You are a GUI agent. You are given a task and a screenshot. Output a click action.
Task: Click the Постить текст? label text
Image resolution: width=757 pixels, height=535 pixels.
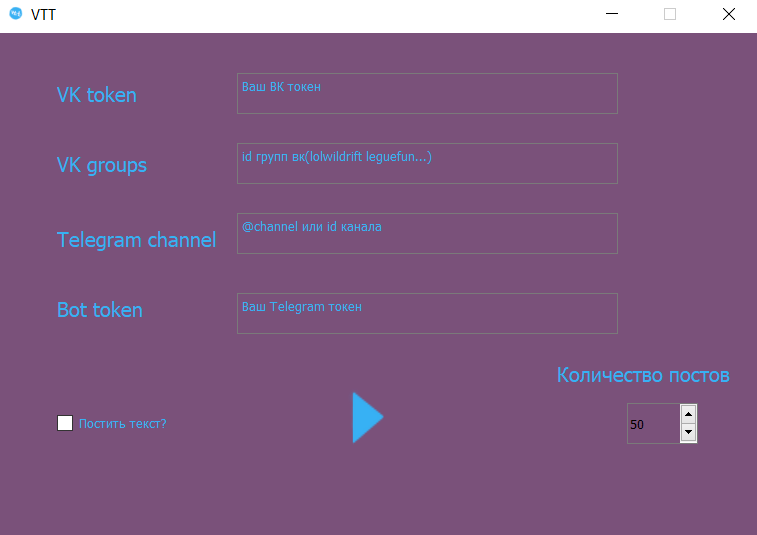click(123, 423)
